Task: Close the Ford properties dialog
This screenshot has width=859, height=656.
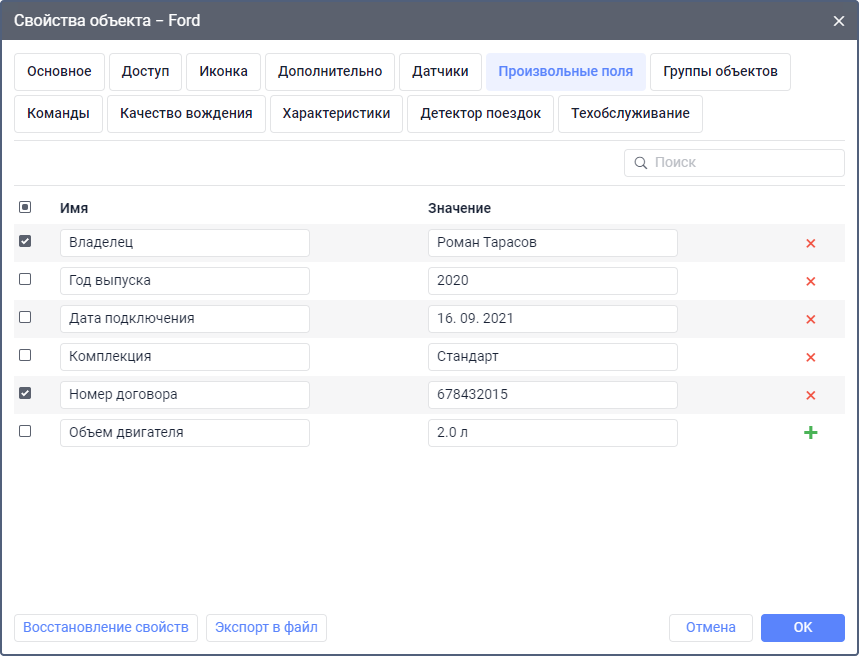Action: (838, 20)
